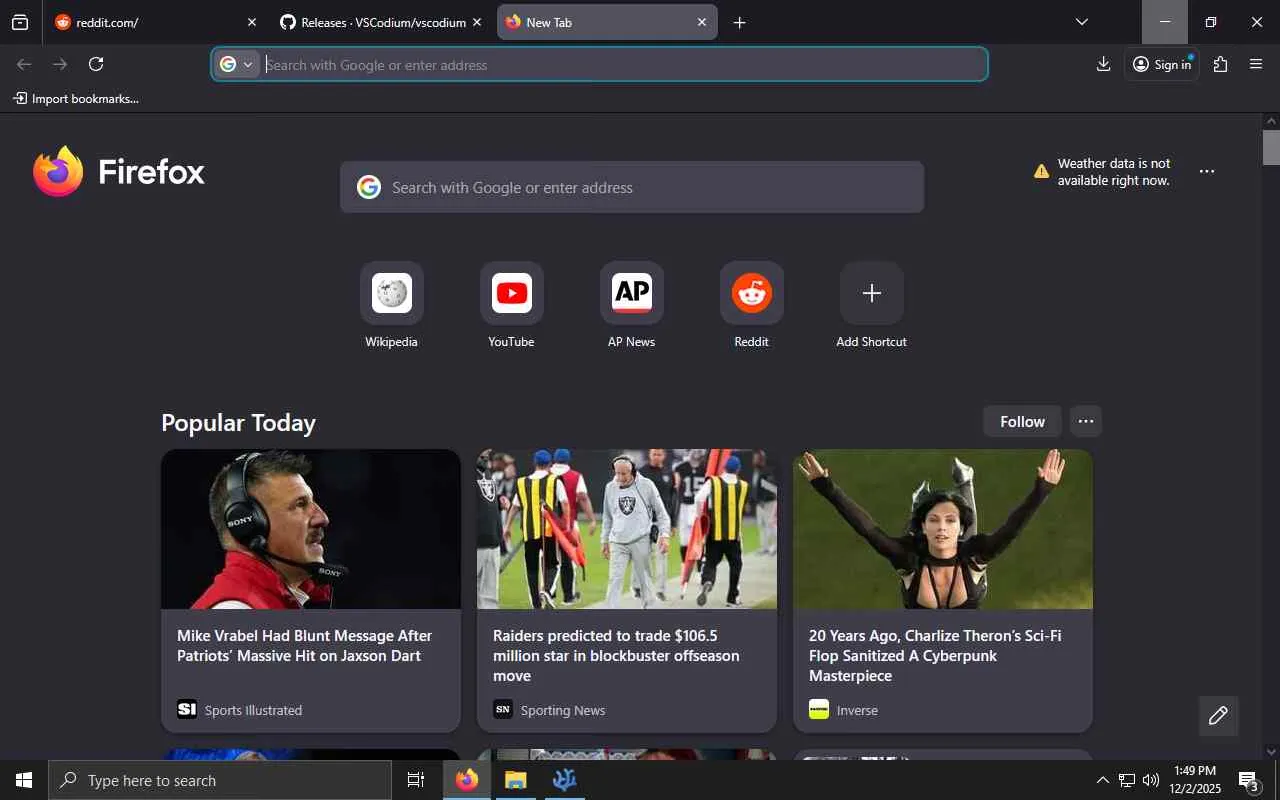Click the Firefox taskbar icon
Viewport: 1280px width, 800px height.
pyautogui.click(x=467, y=780)
